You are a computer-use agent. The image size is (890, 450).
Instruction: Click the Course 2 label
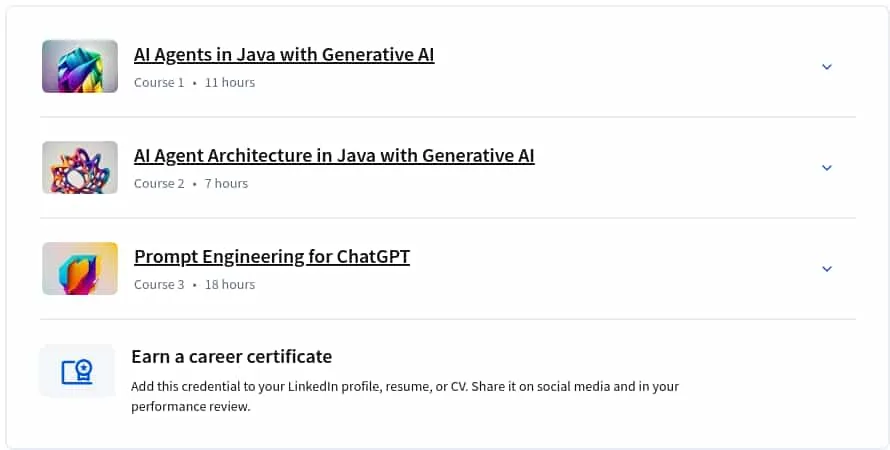pos(159,183)
